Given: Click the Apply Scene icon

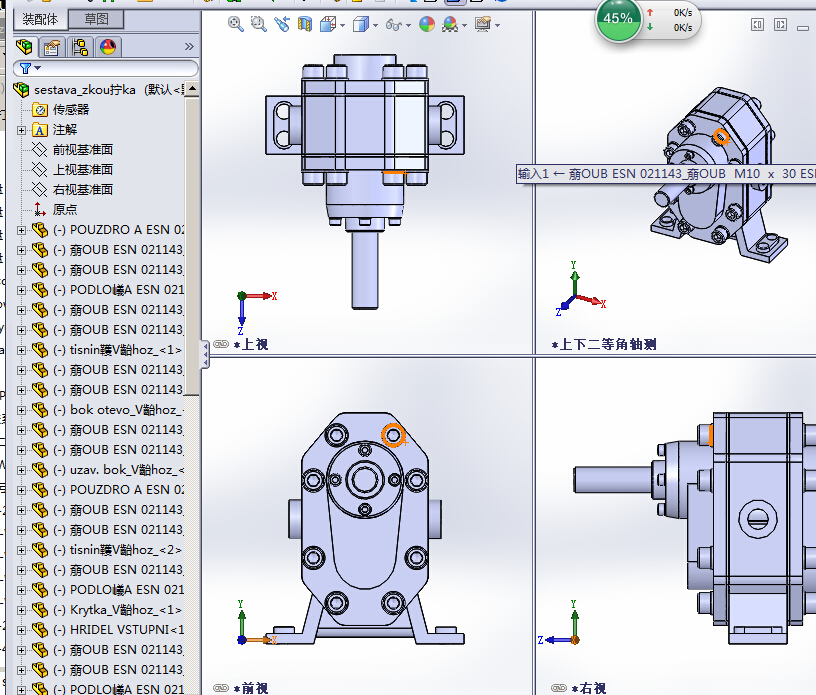Looking at the screenshot, I should click(450, 24).
